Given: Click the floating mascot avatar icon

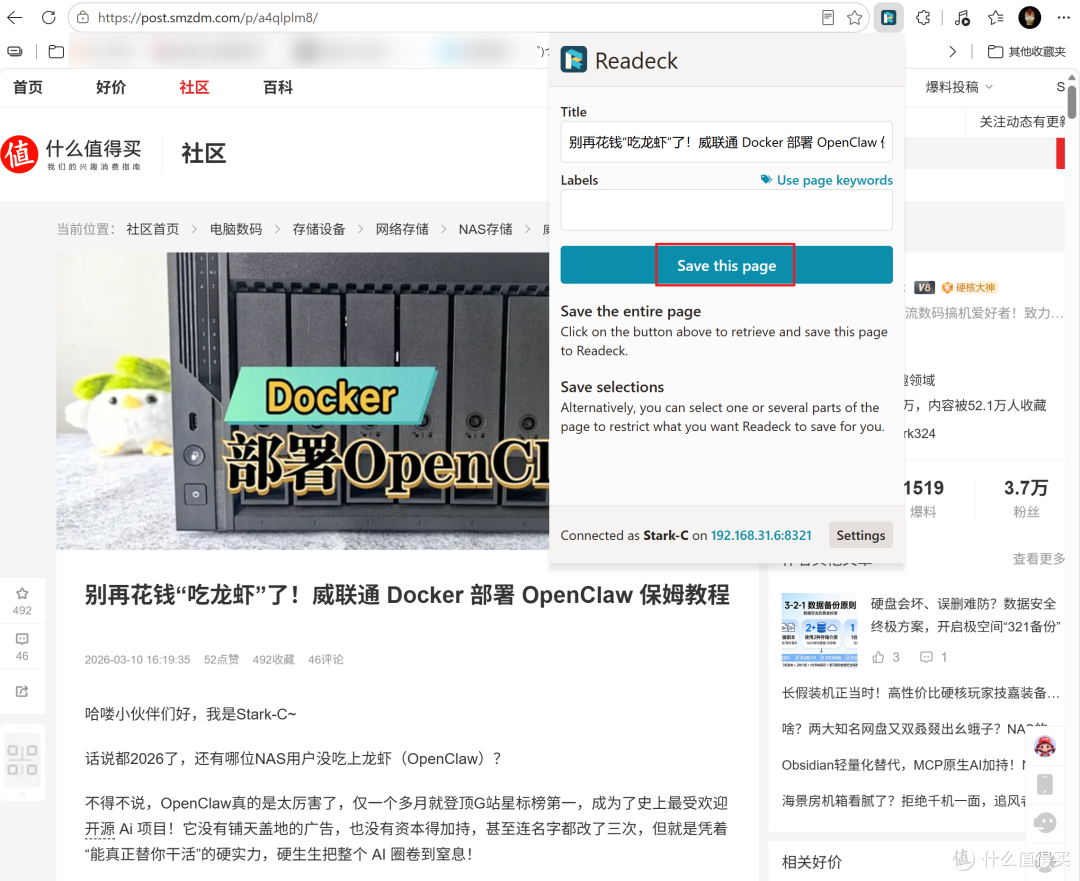Looking at the screenshot, I should point(1045,745).
